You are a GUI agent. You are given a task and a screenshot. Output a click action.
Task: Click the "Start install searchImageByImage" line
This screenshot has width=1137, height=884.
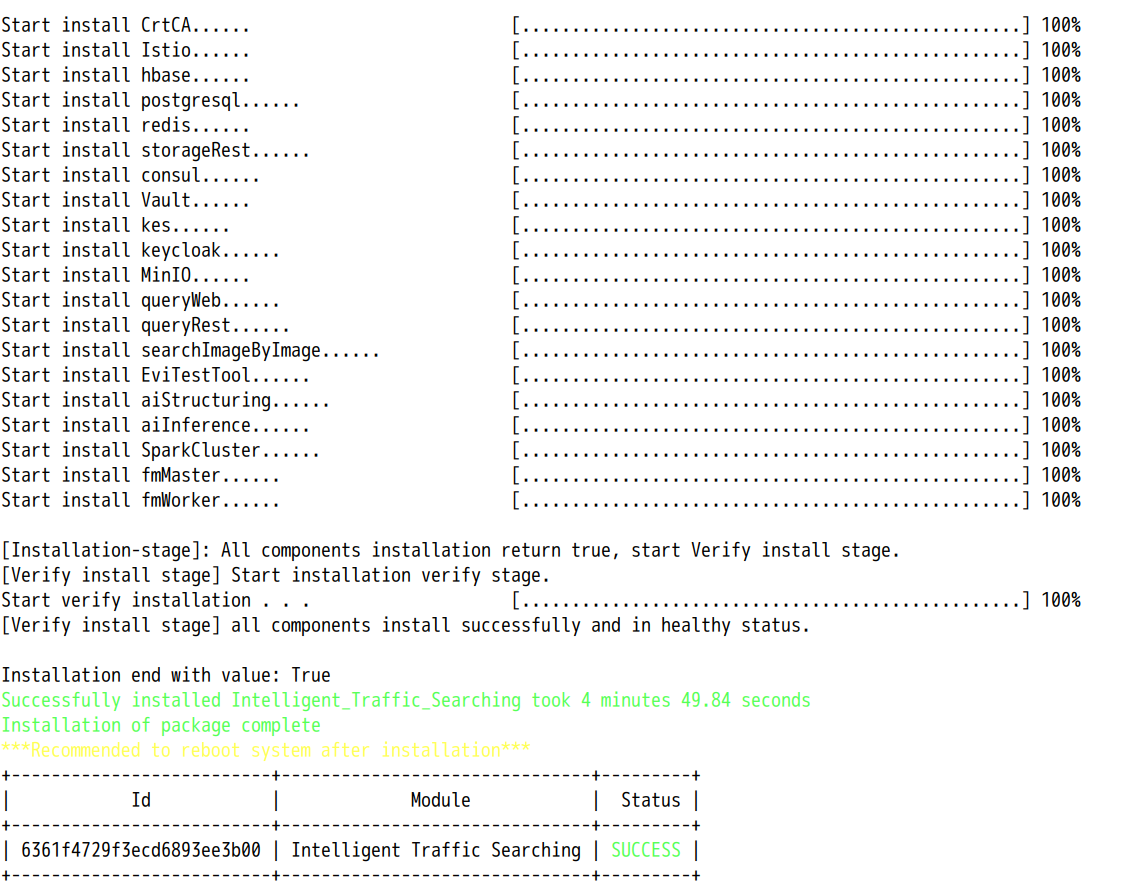(x=190, y=350)
